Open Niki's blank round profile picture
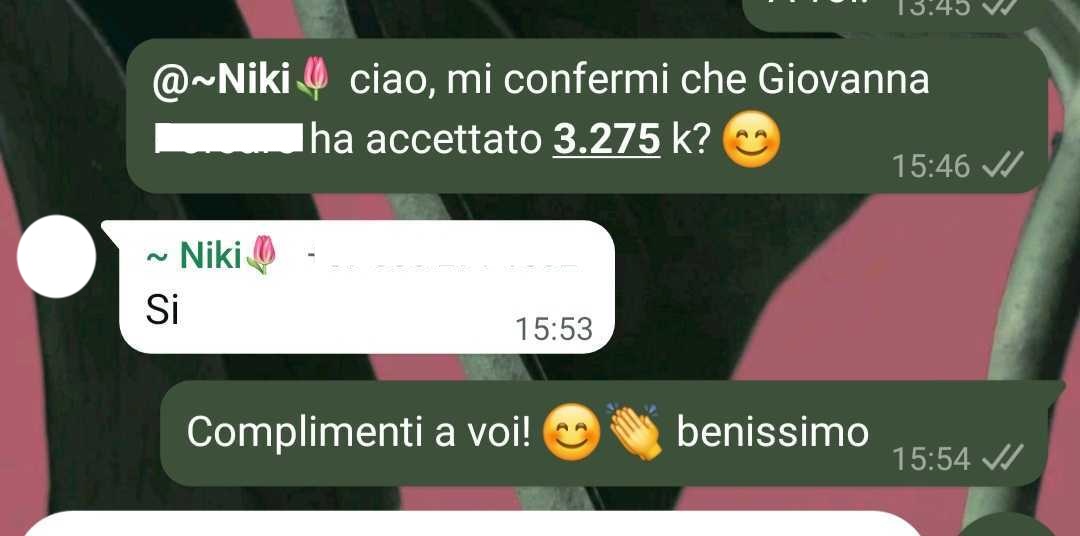 click(x=56, y=256)
